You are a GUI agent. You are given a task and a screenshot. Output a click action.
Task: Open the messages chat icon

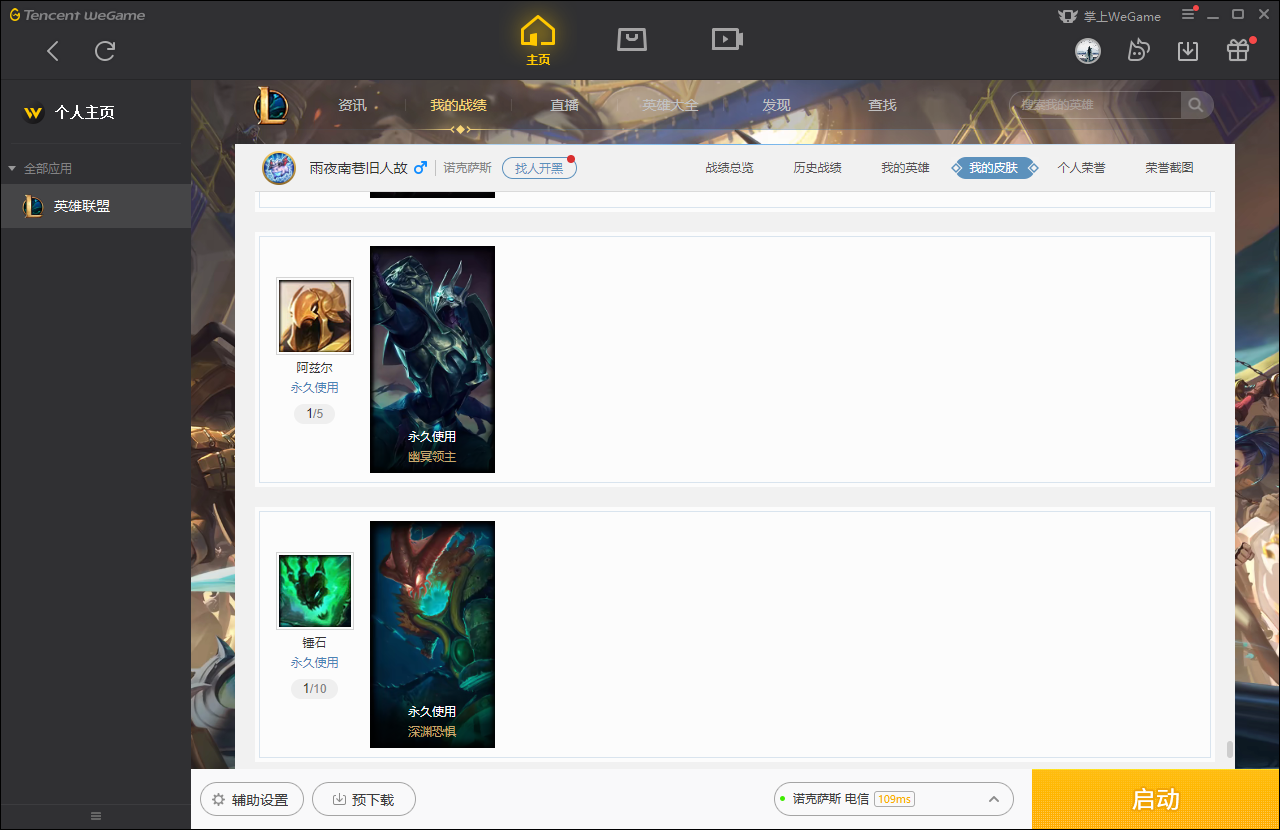(x=1138, y=50)
